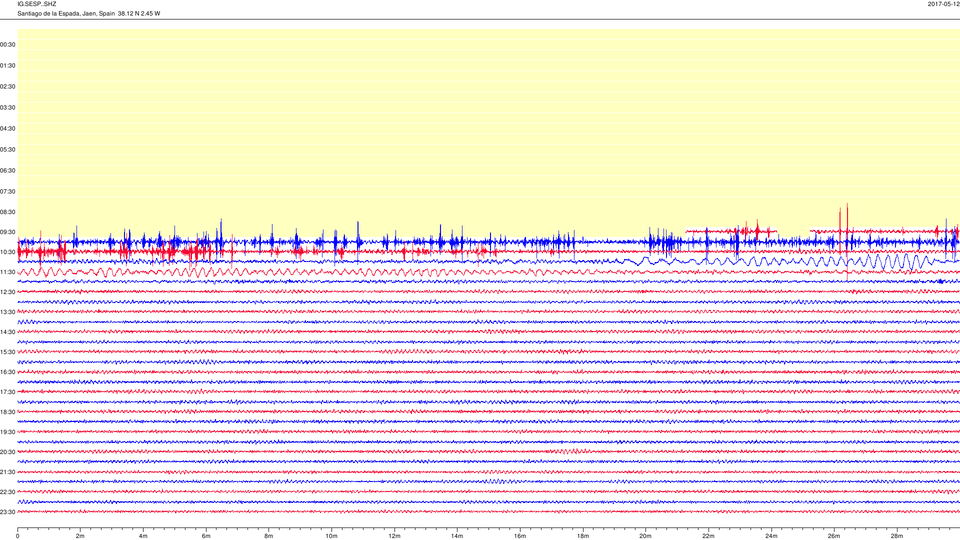This screenshot has width=960, height=540.
Task: Click the 14m axis label
Action: coord(457,536)
